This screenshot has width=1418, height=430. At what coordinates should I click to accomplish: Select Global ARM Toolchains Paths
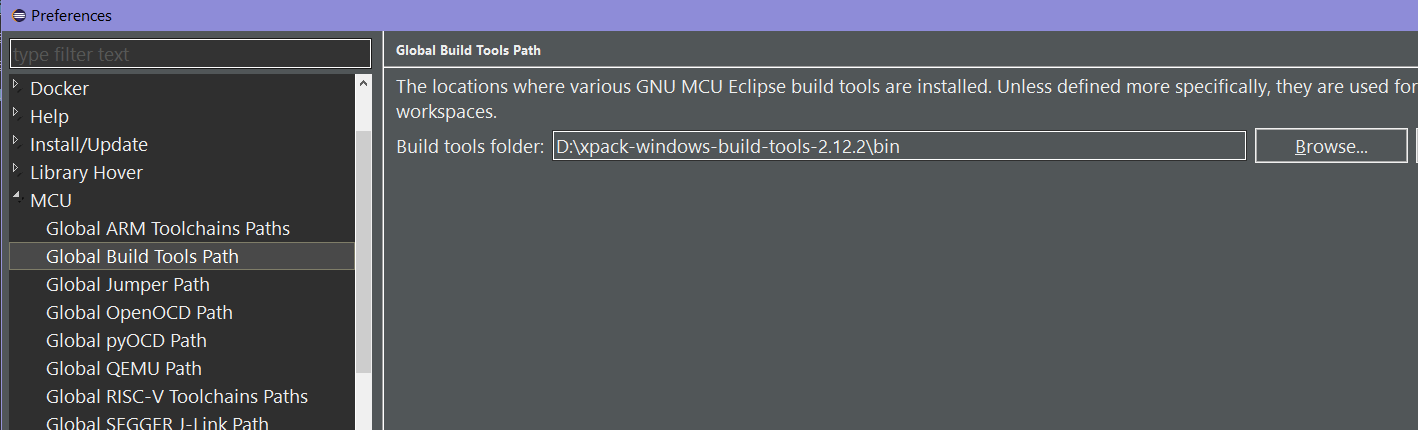click(x=168, y=228)
